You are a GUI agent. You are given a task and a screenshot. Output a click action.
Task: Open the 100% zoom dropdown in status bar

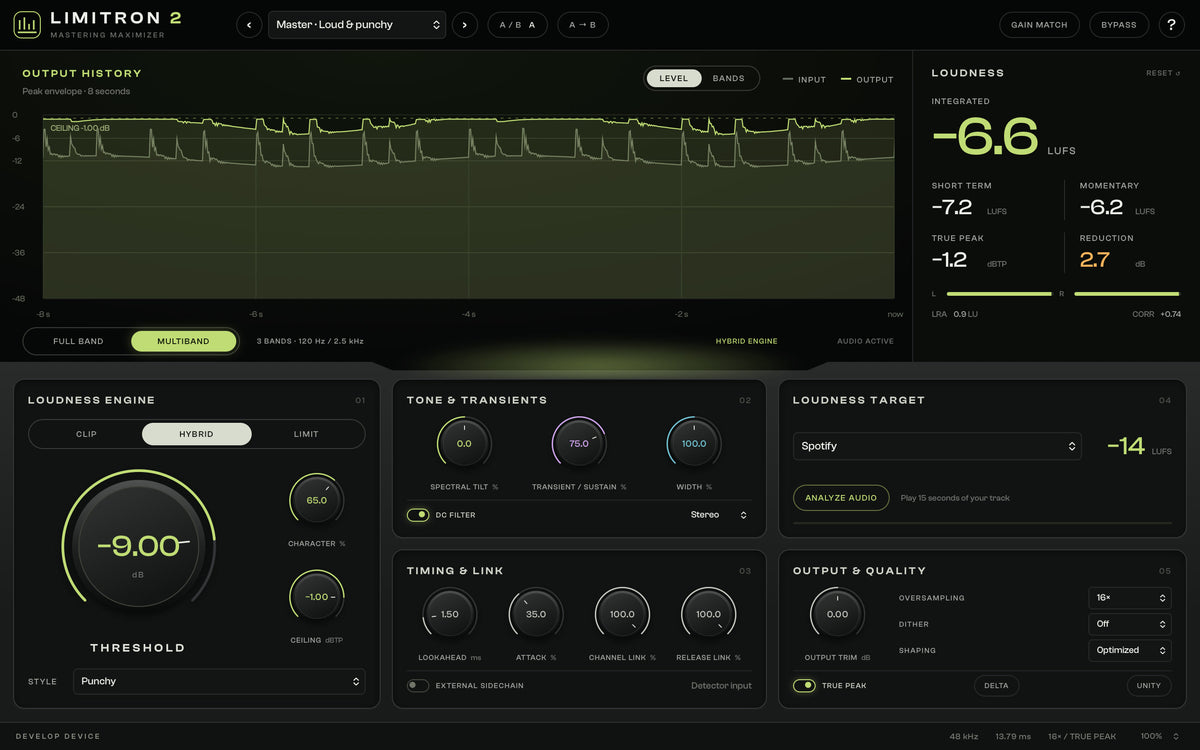pos(1160,736)
